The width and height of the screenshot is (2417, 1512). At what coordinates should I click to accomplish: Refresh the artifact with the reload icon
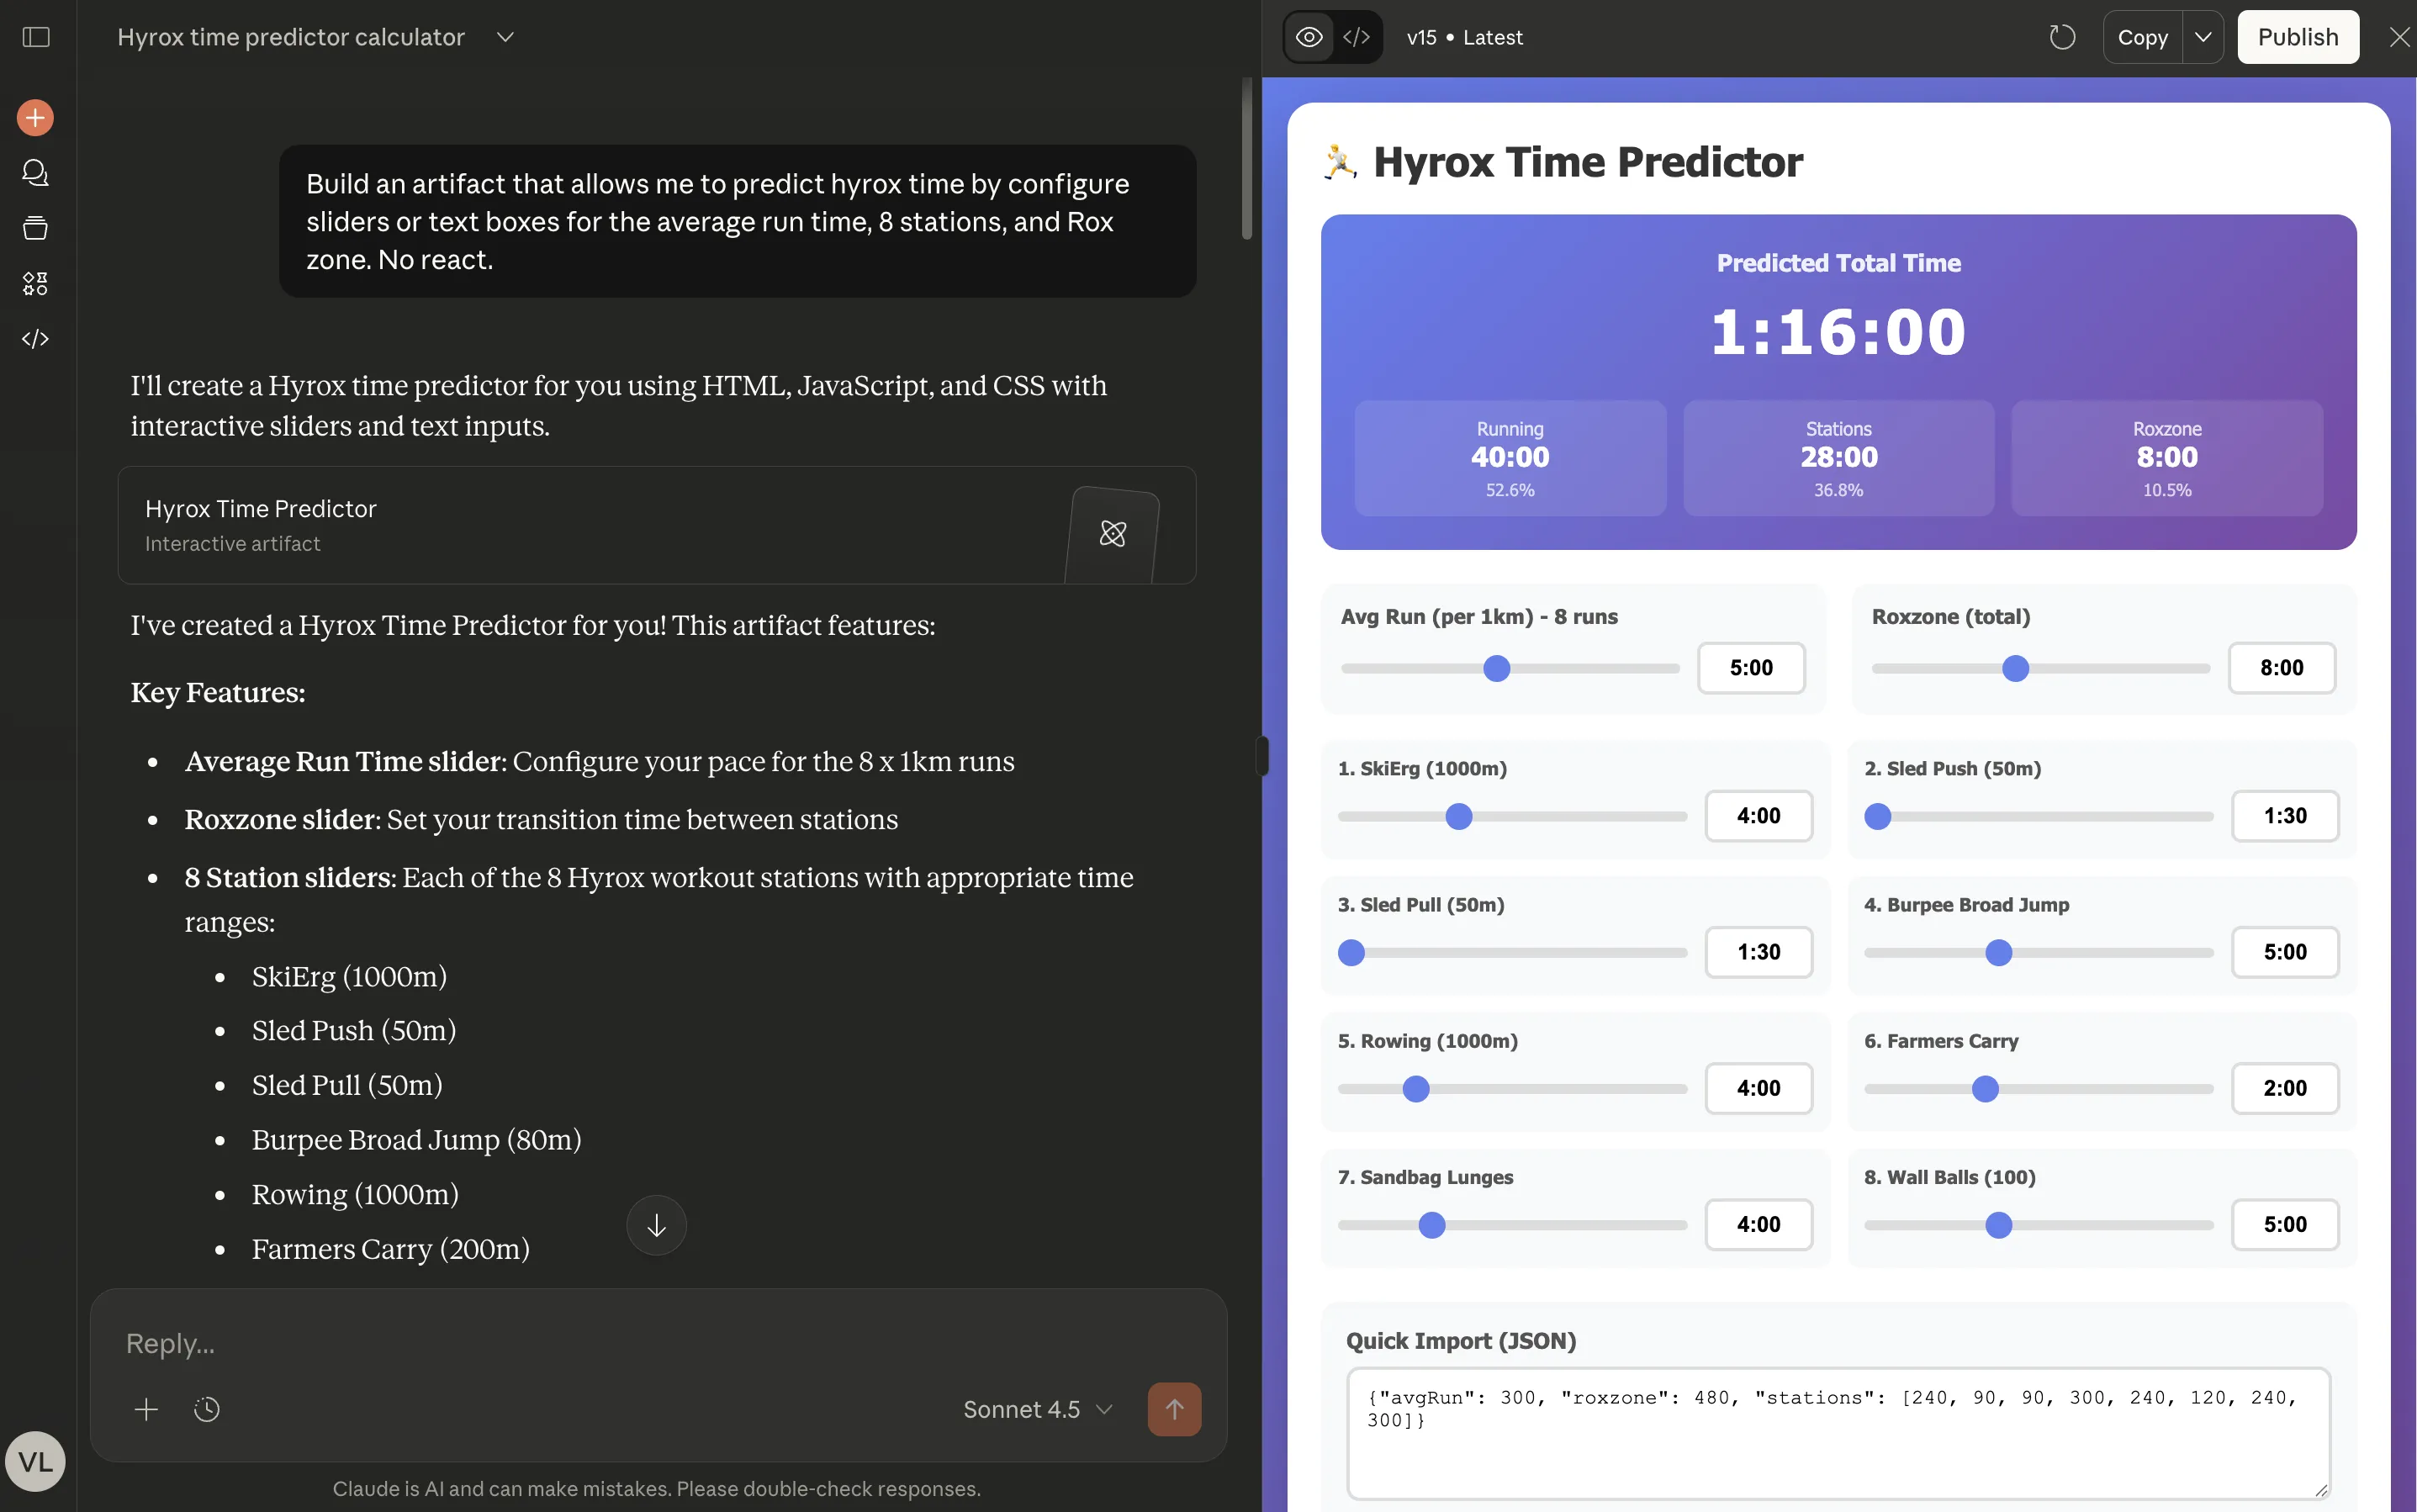[x=2061, y=37]
